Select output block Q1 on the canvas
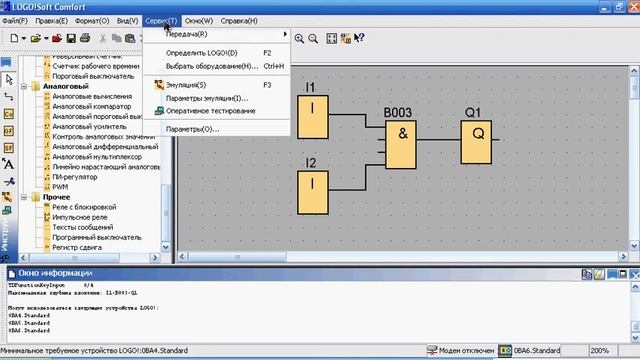The height and width of the screenshot is (360, 640). (x=476, y=142)
